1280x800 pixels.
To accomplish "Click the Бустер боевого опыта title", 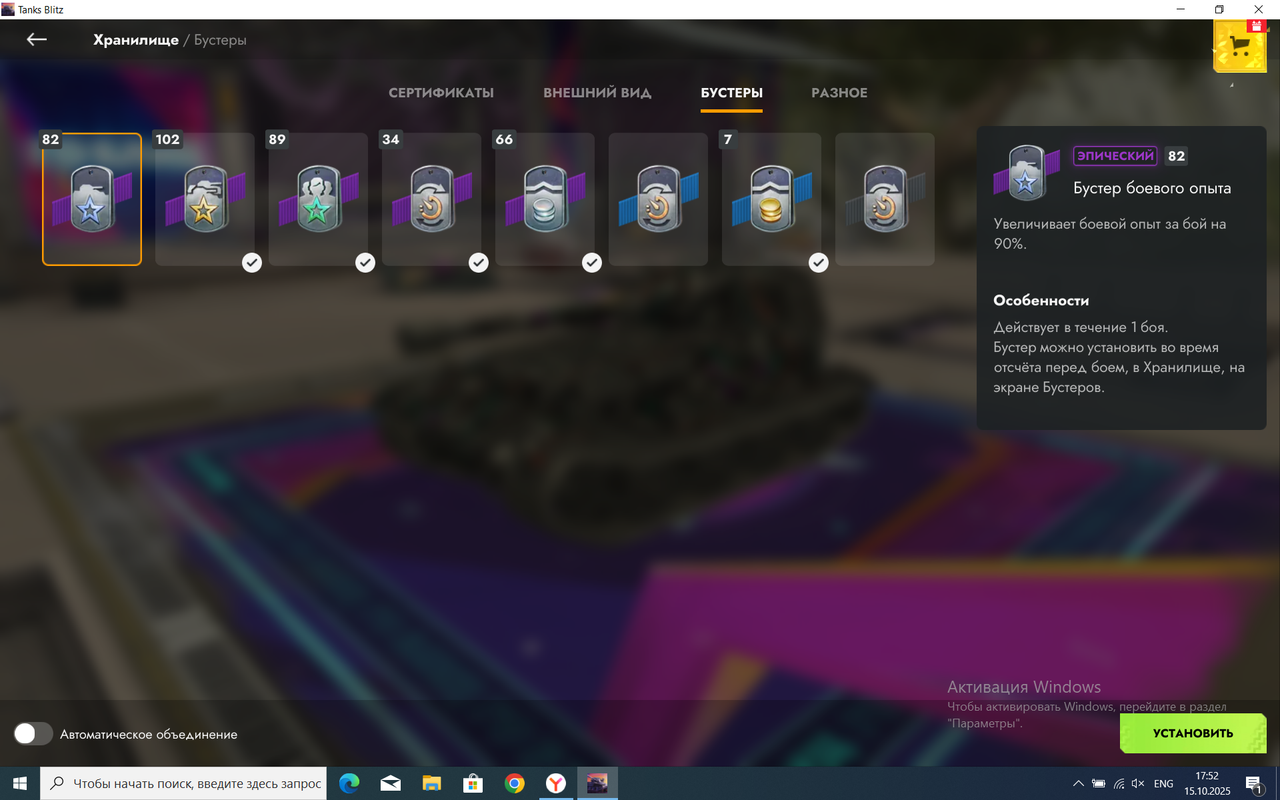I will (1152, 188).
